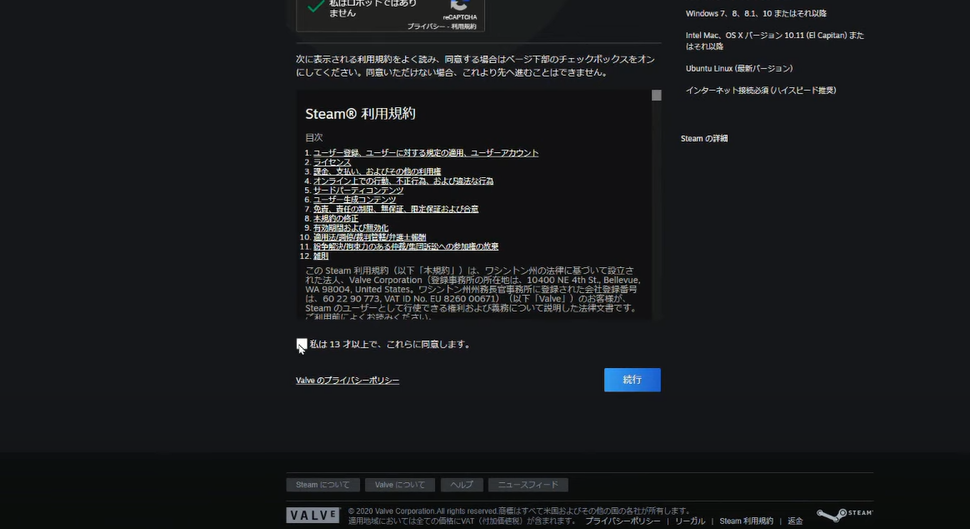Open footer 返金 link
The image size is (970, 529).
tap(795, 522)
